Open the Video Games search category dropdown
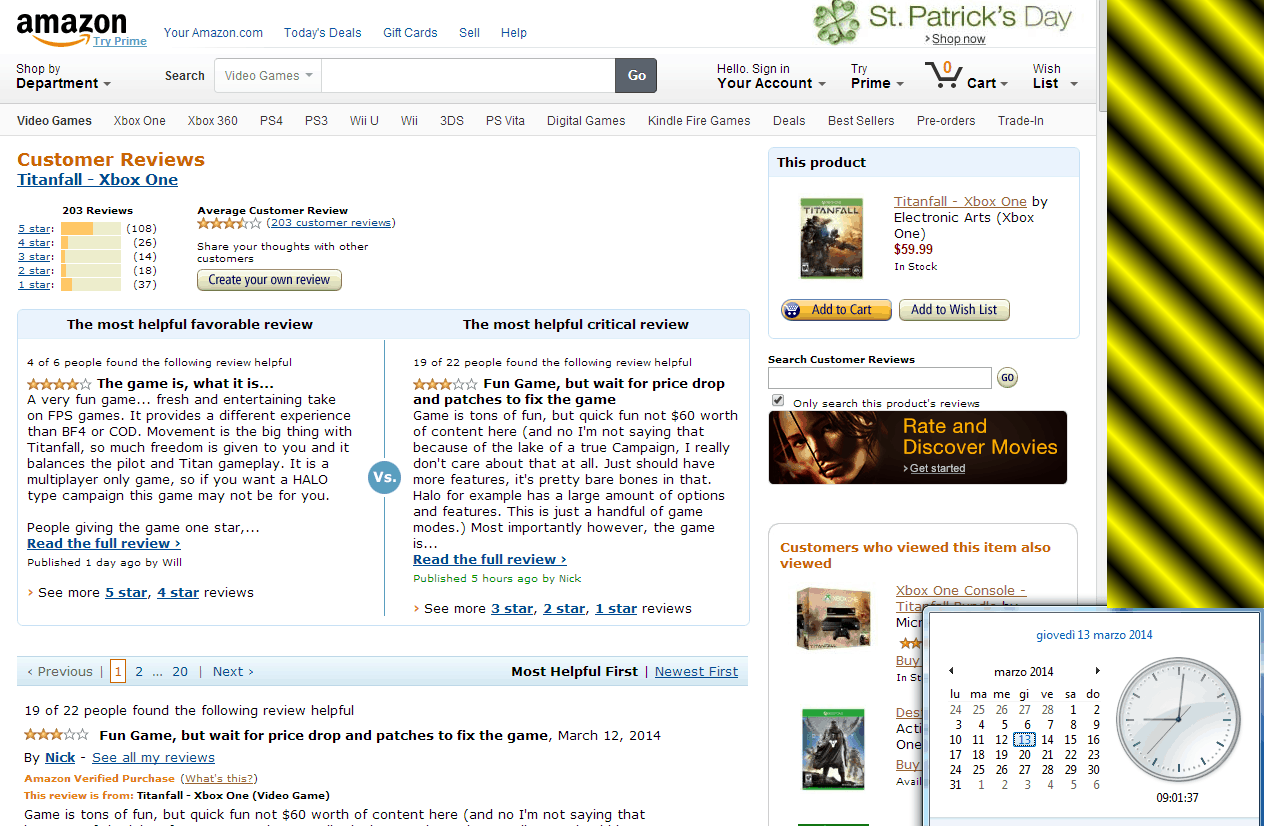The width and height of the screenshot is (1264, 826). pos(268,76)
